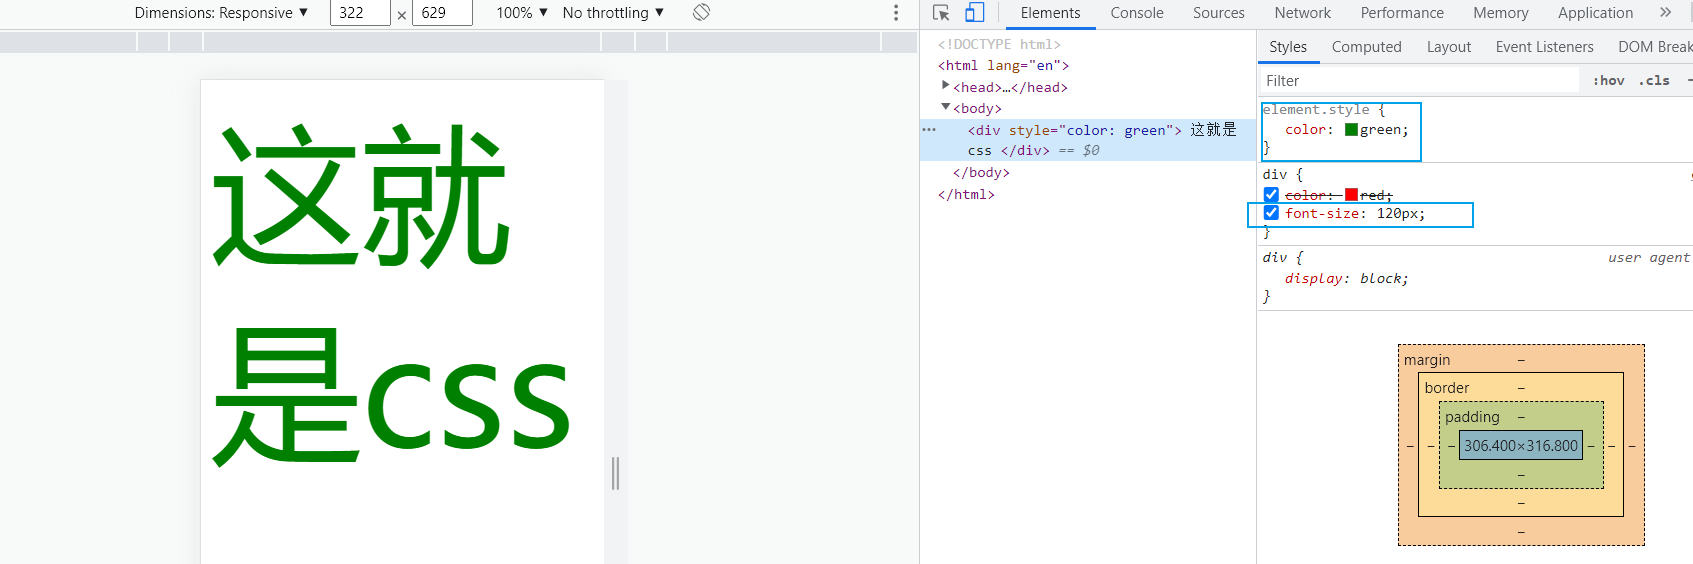Open the Network tab
This screenshot has width=1693, height=564.
click(x=1302, y=13)
